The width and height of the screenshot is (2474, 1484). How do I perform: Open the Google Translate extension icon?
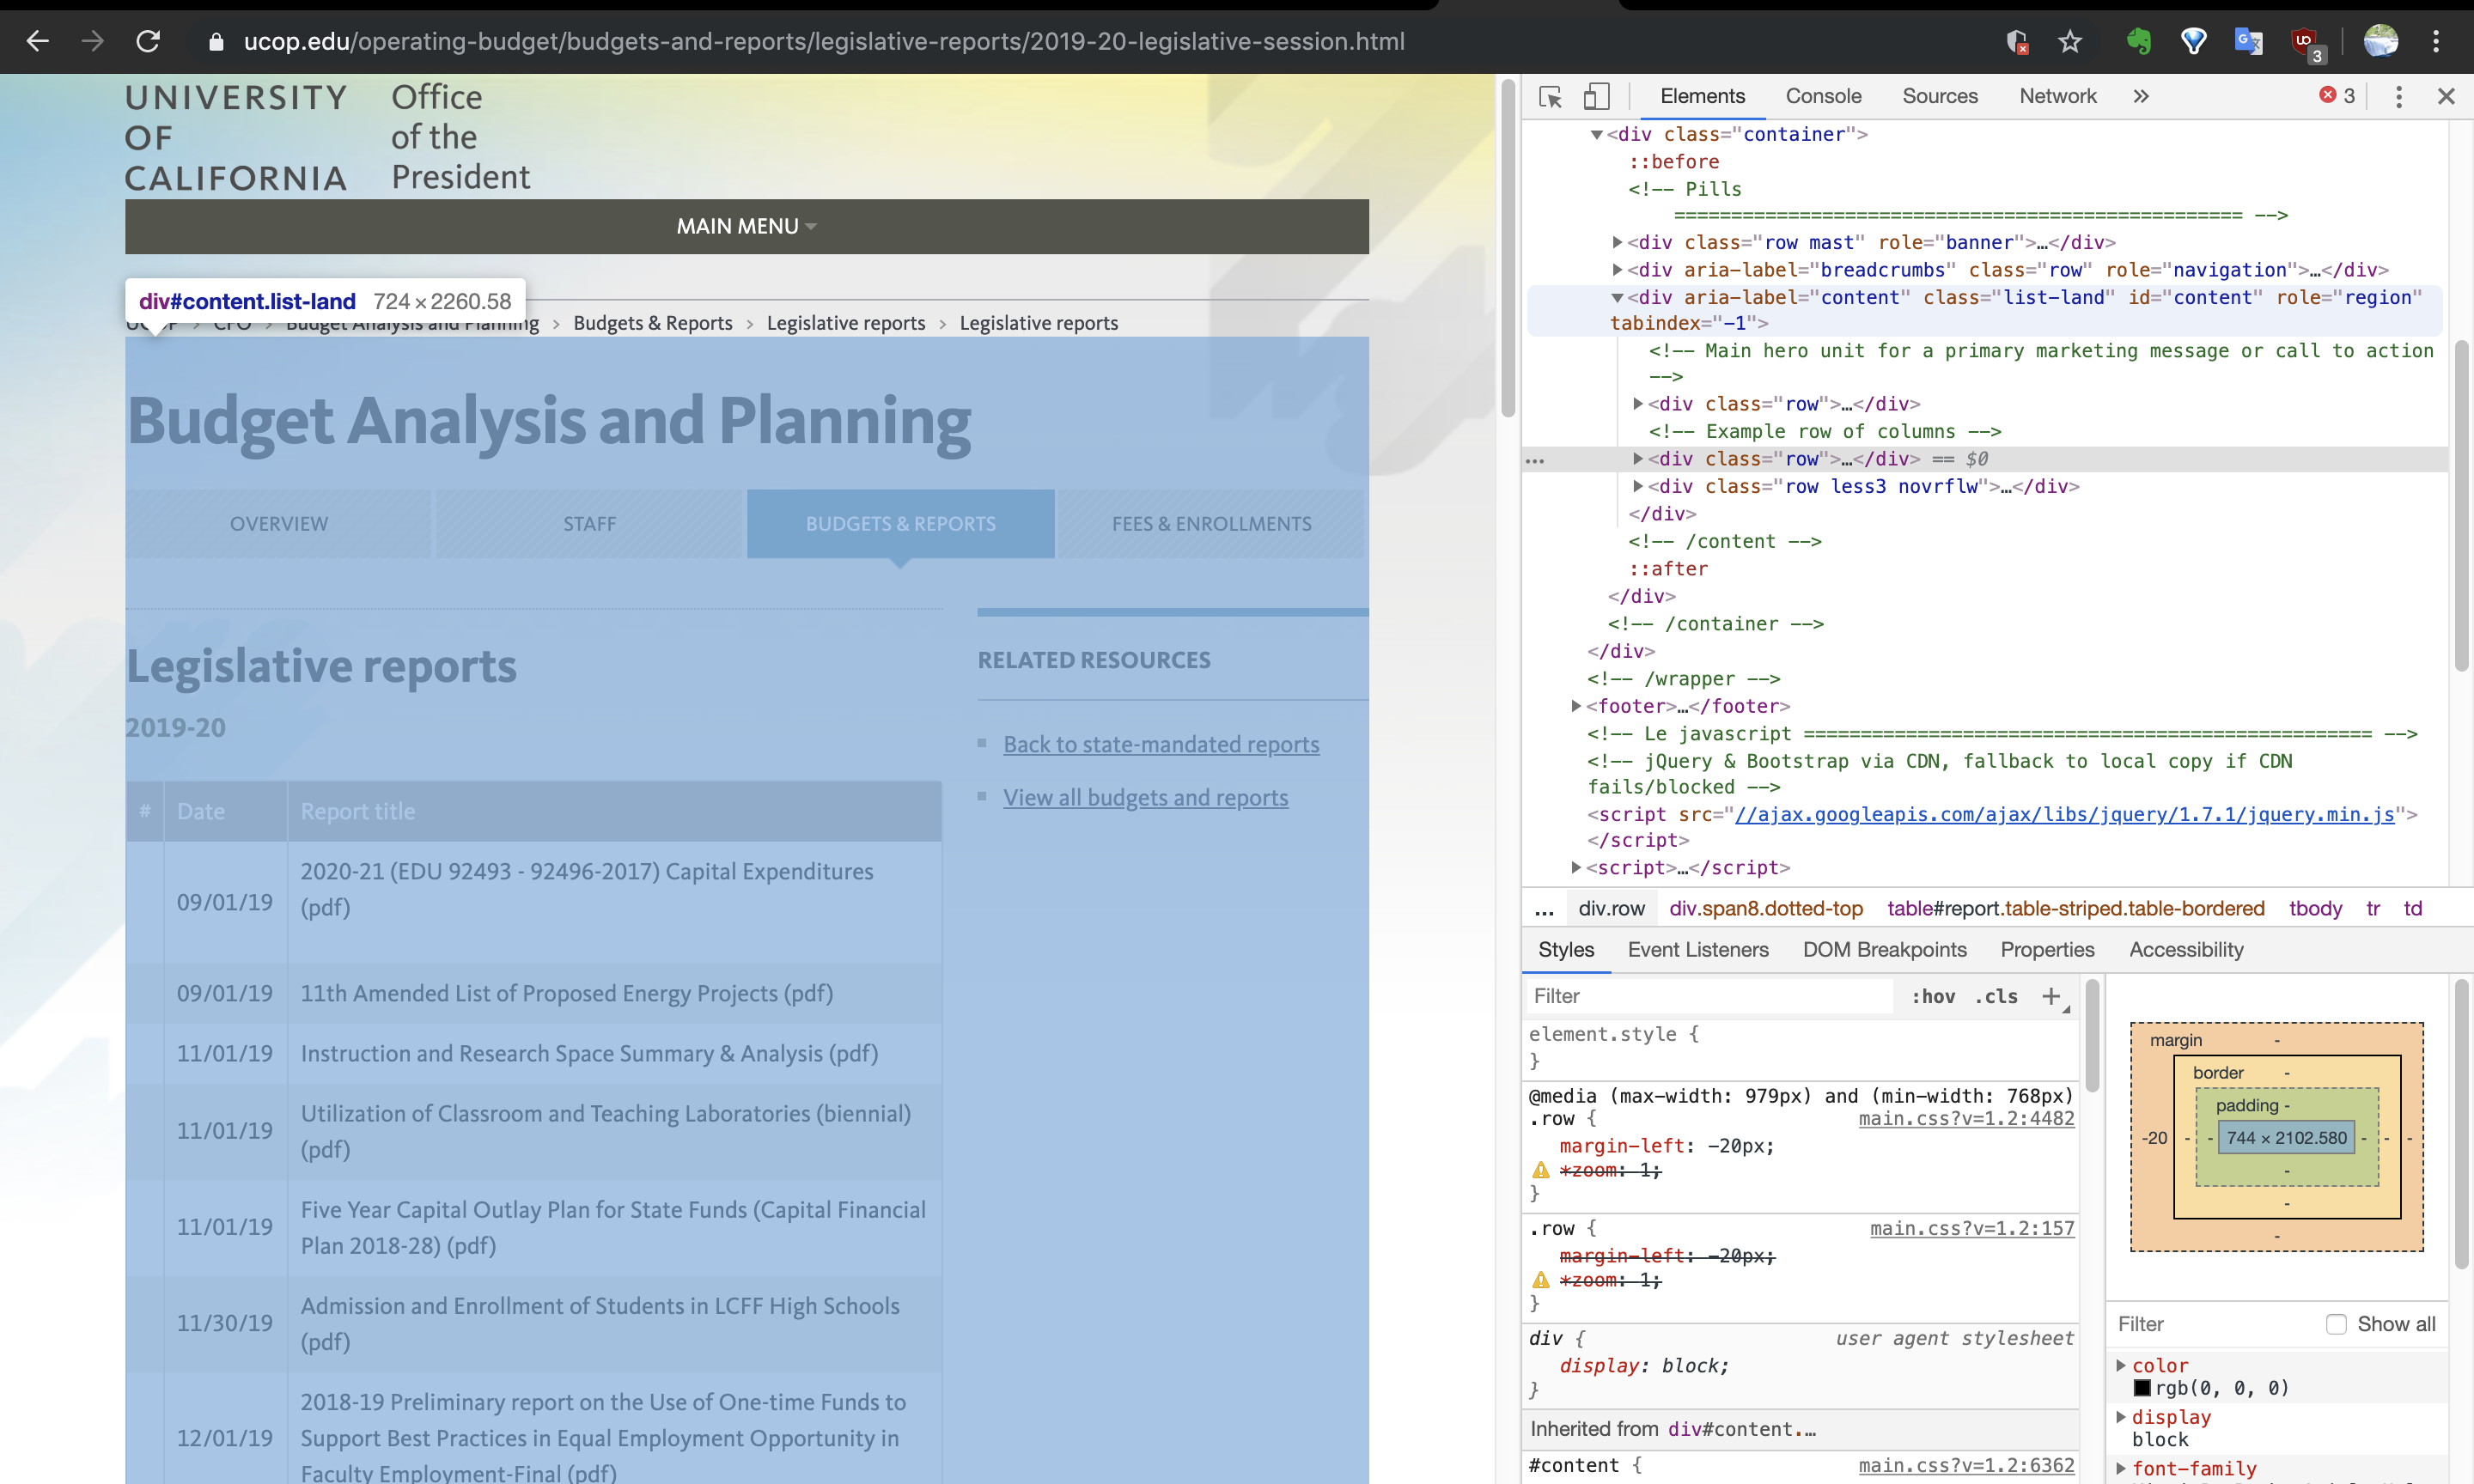2248,41
